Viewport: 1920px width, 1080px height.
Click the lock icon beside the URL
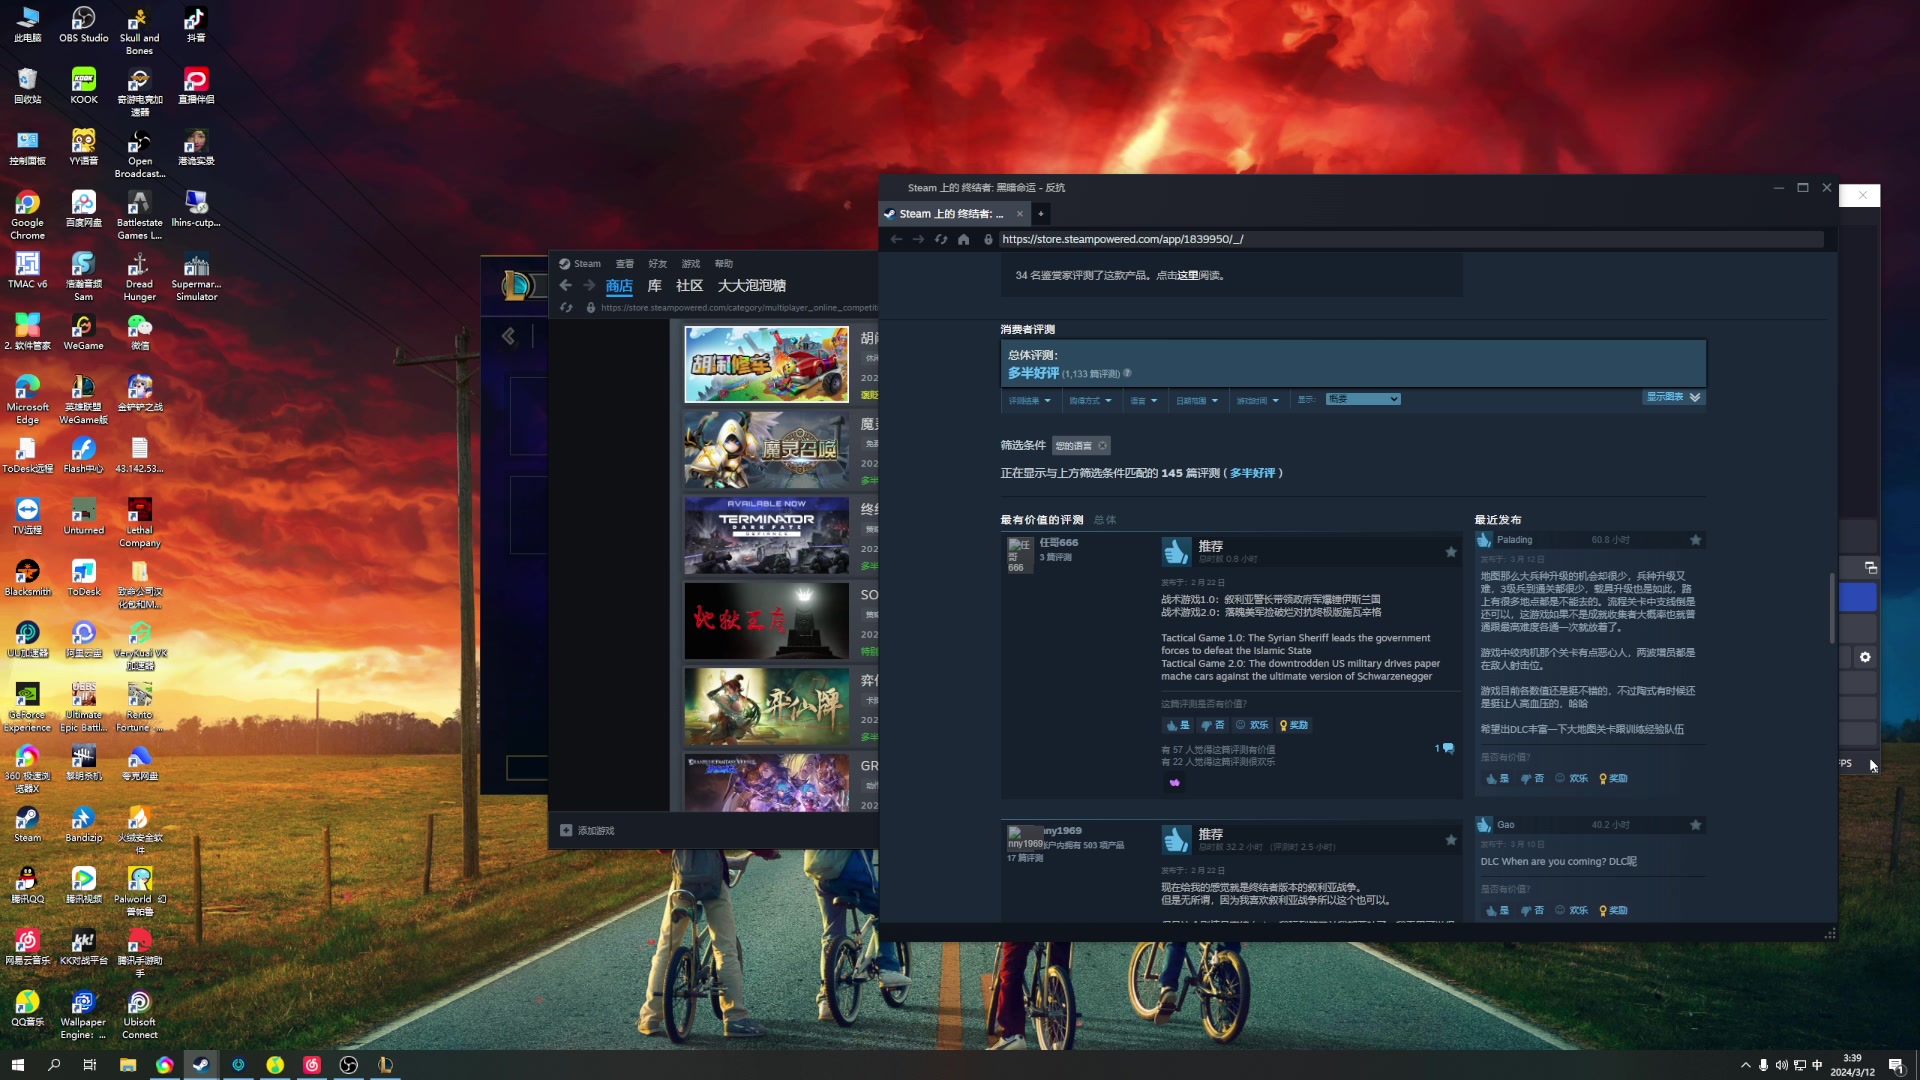988,239
